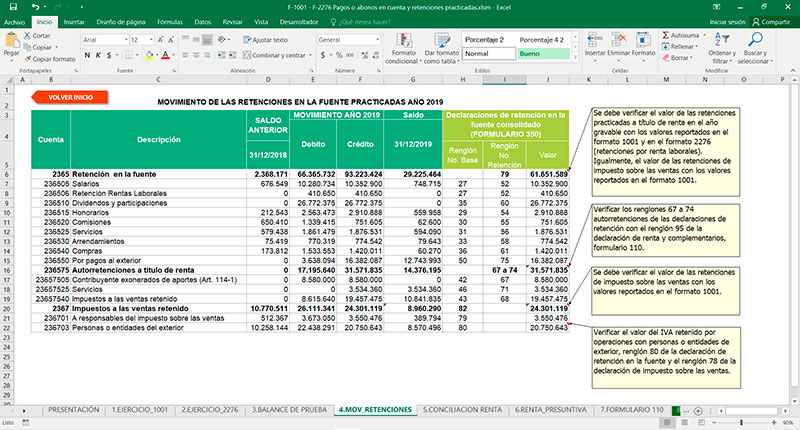Toggle align text left
This screenshot has height=430, width=800.
point(185,55)
